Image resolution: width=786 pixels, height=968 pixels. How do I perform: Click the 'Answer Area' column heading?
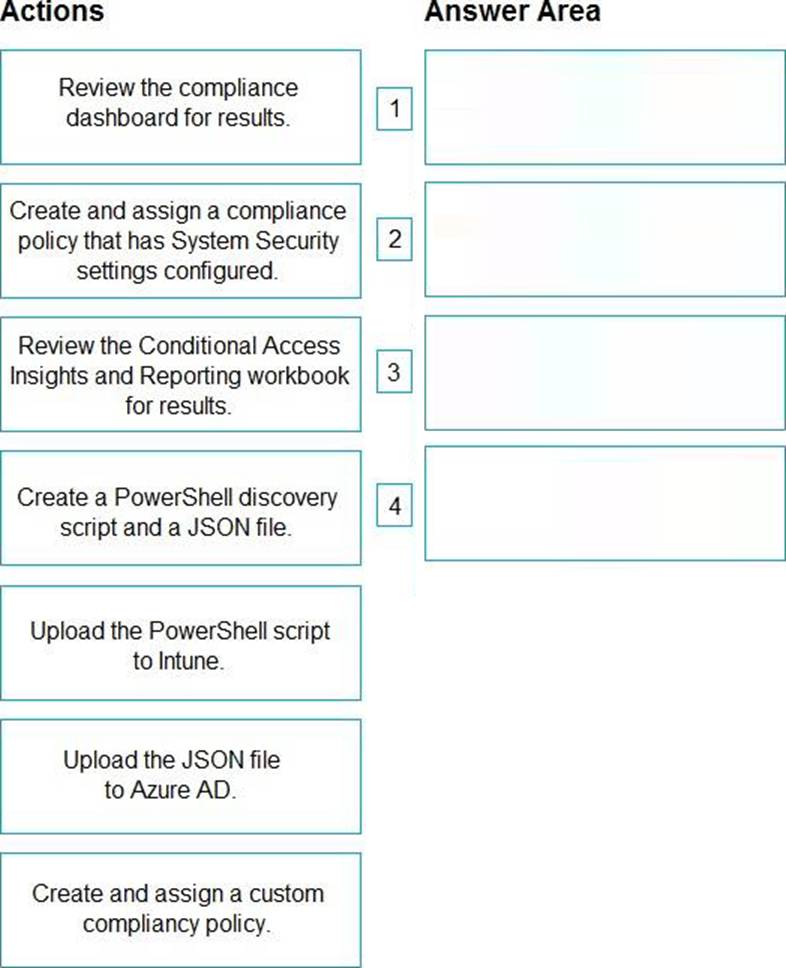512,12
